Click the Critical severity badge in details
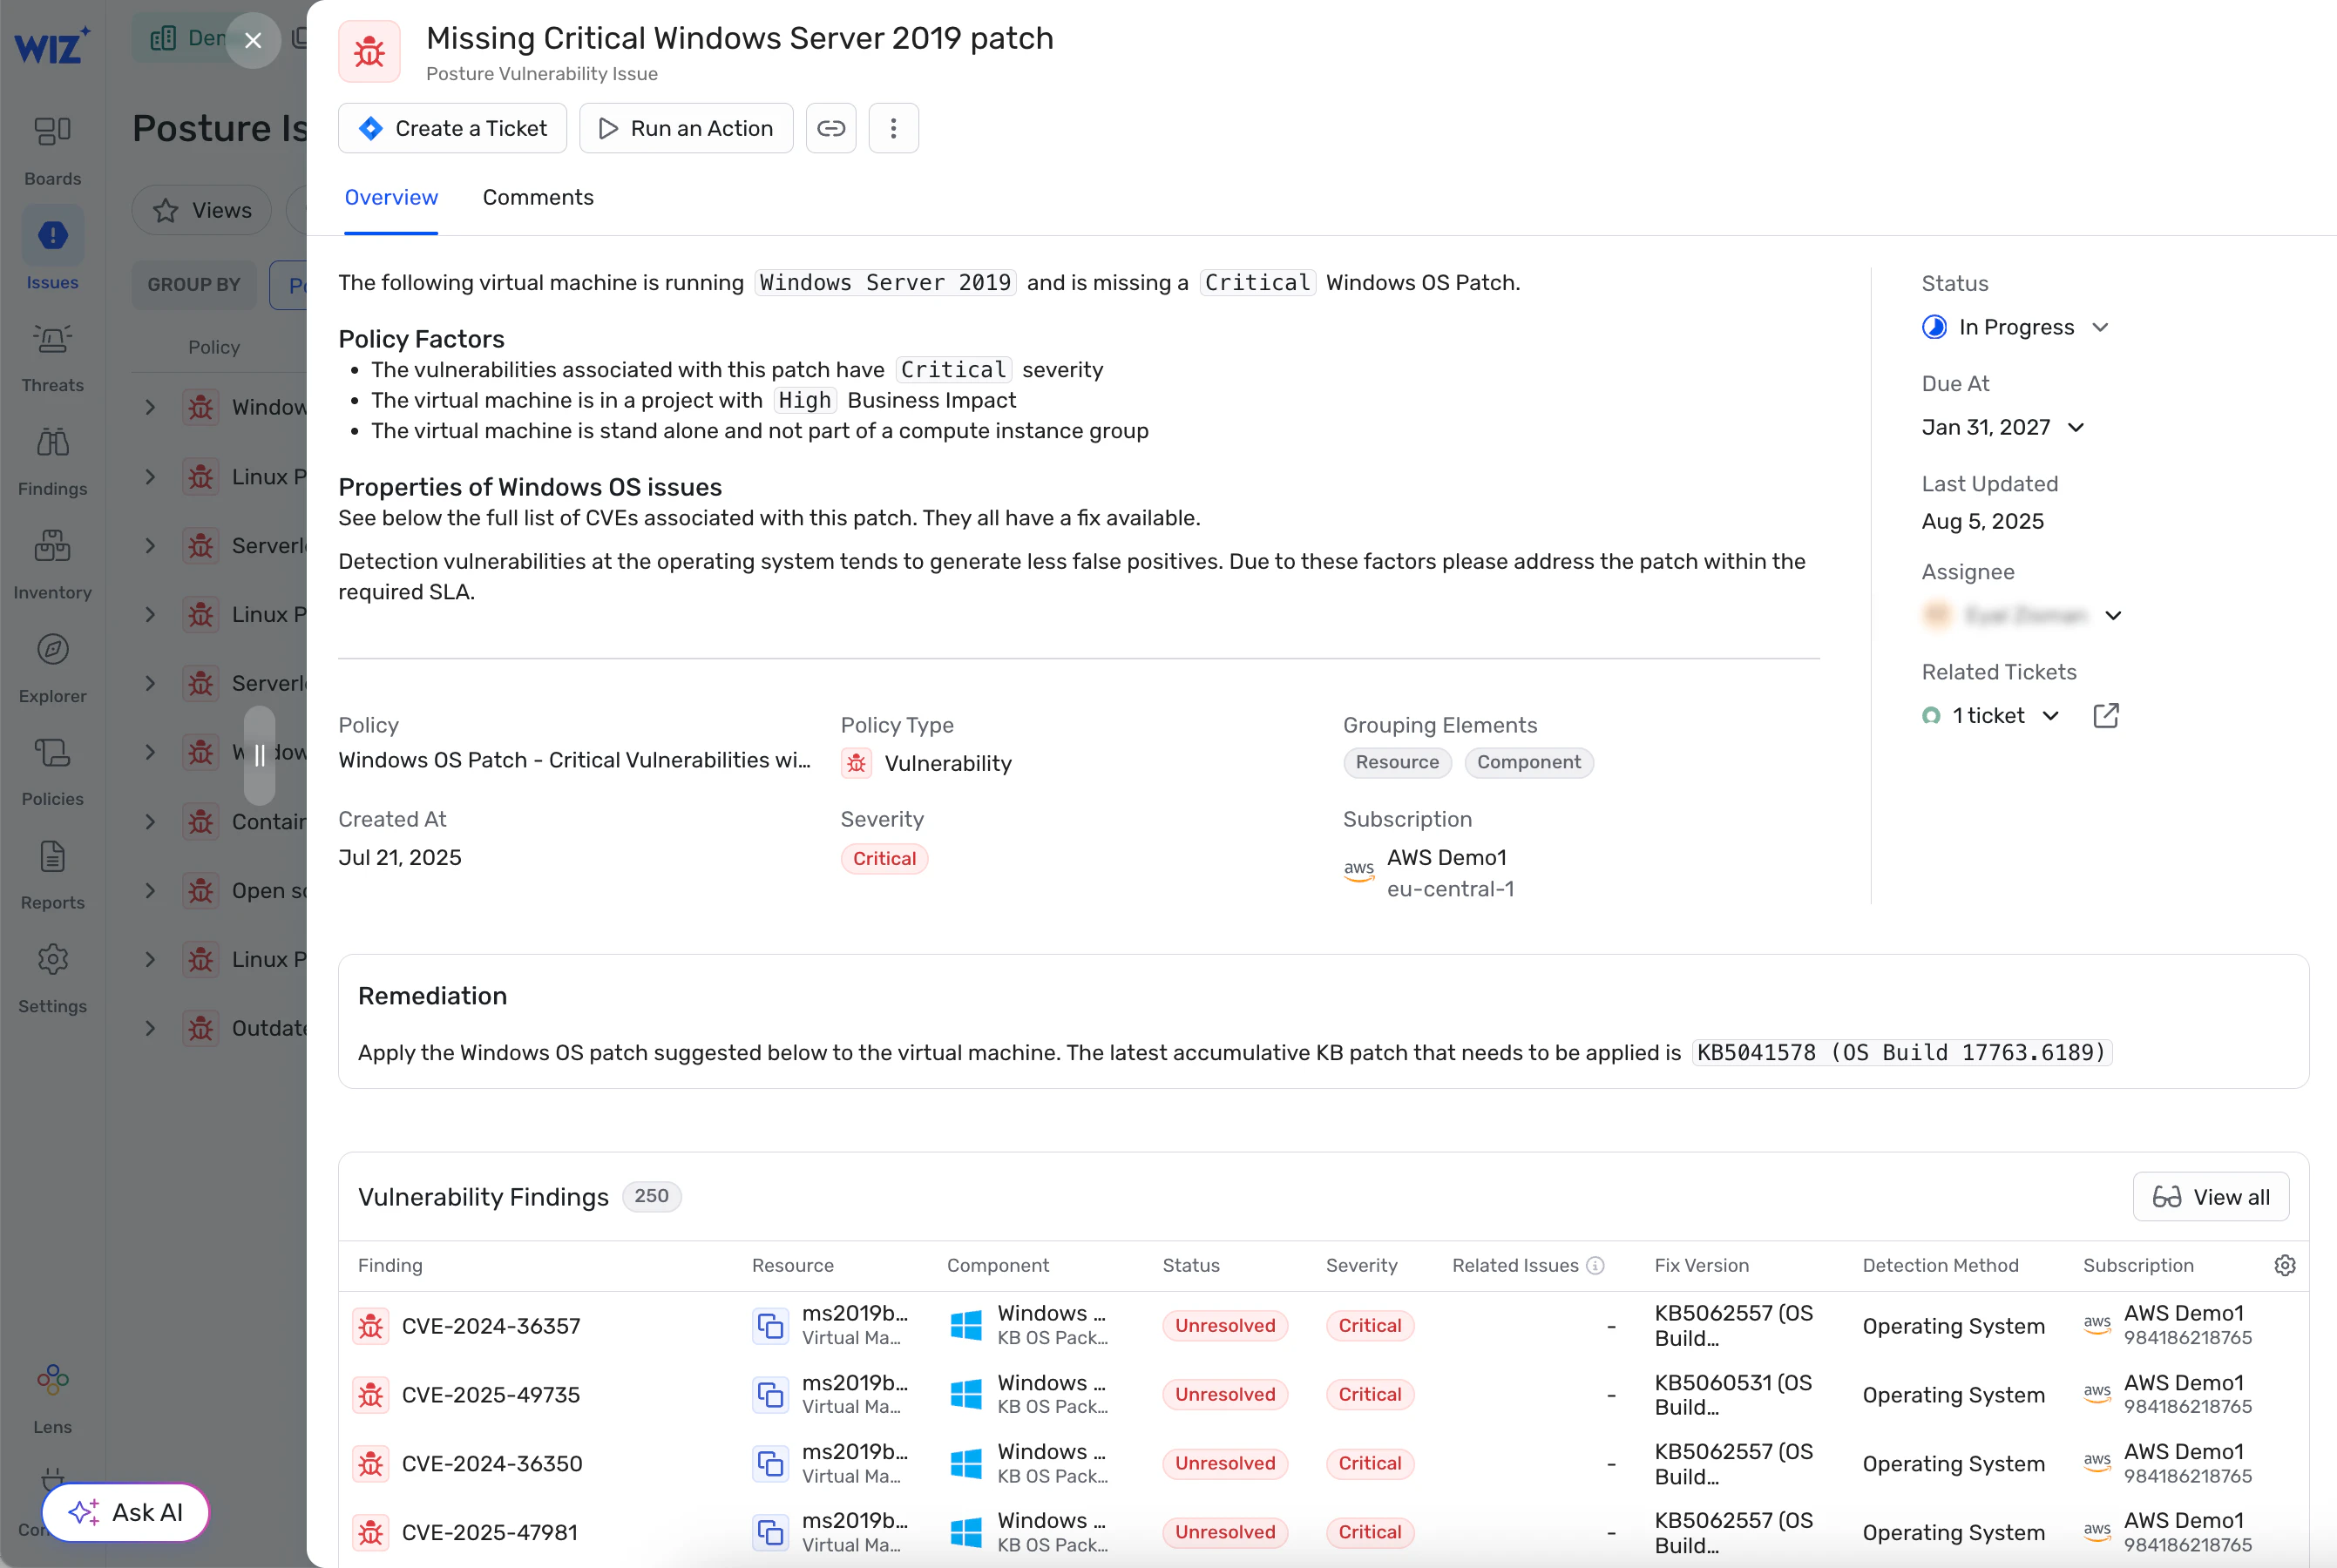The image size is (2337, 1568). point(884,858)
